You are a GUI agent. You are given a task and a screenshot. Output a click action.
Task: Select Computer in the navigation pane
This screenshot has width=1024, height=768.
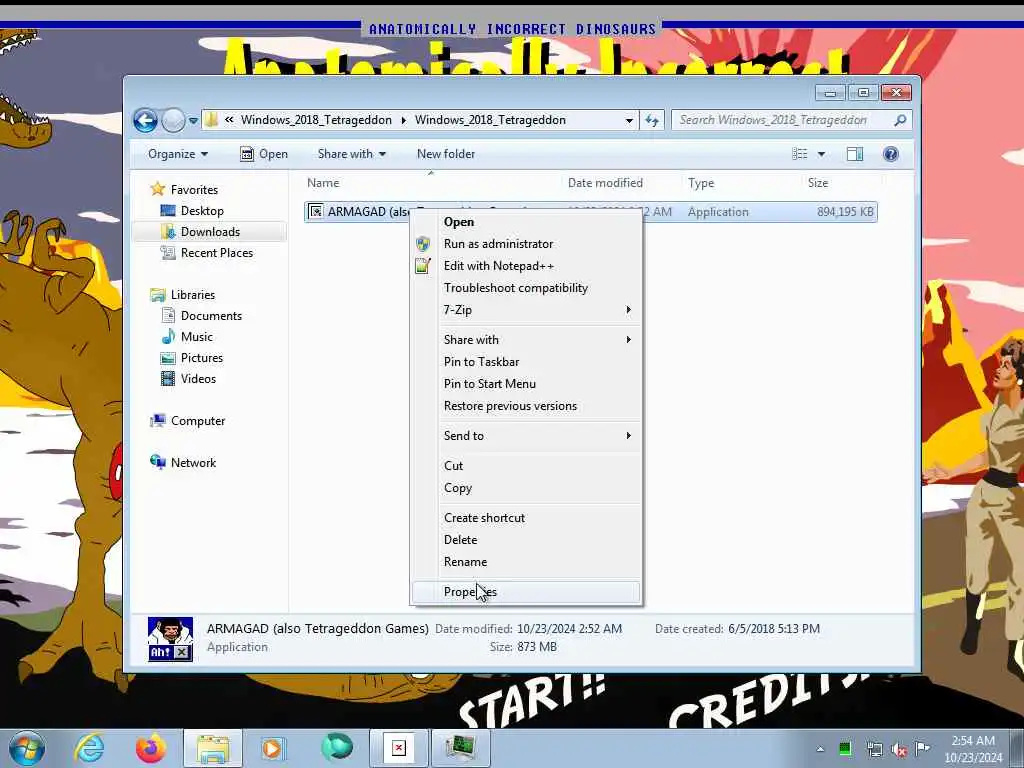click(187, 421)
